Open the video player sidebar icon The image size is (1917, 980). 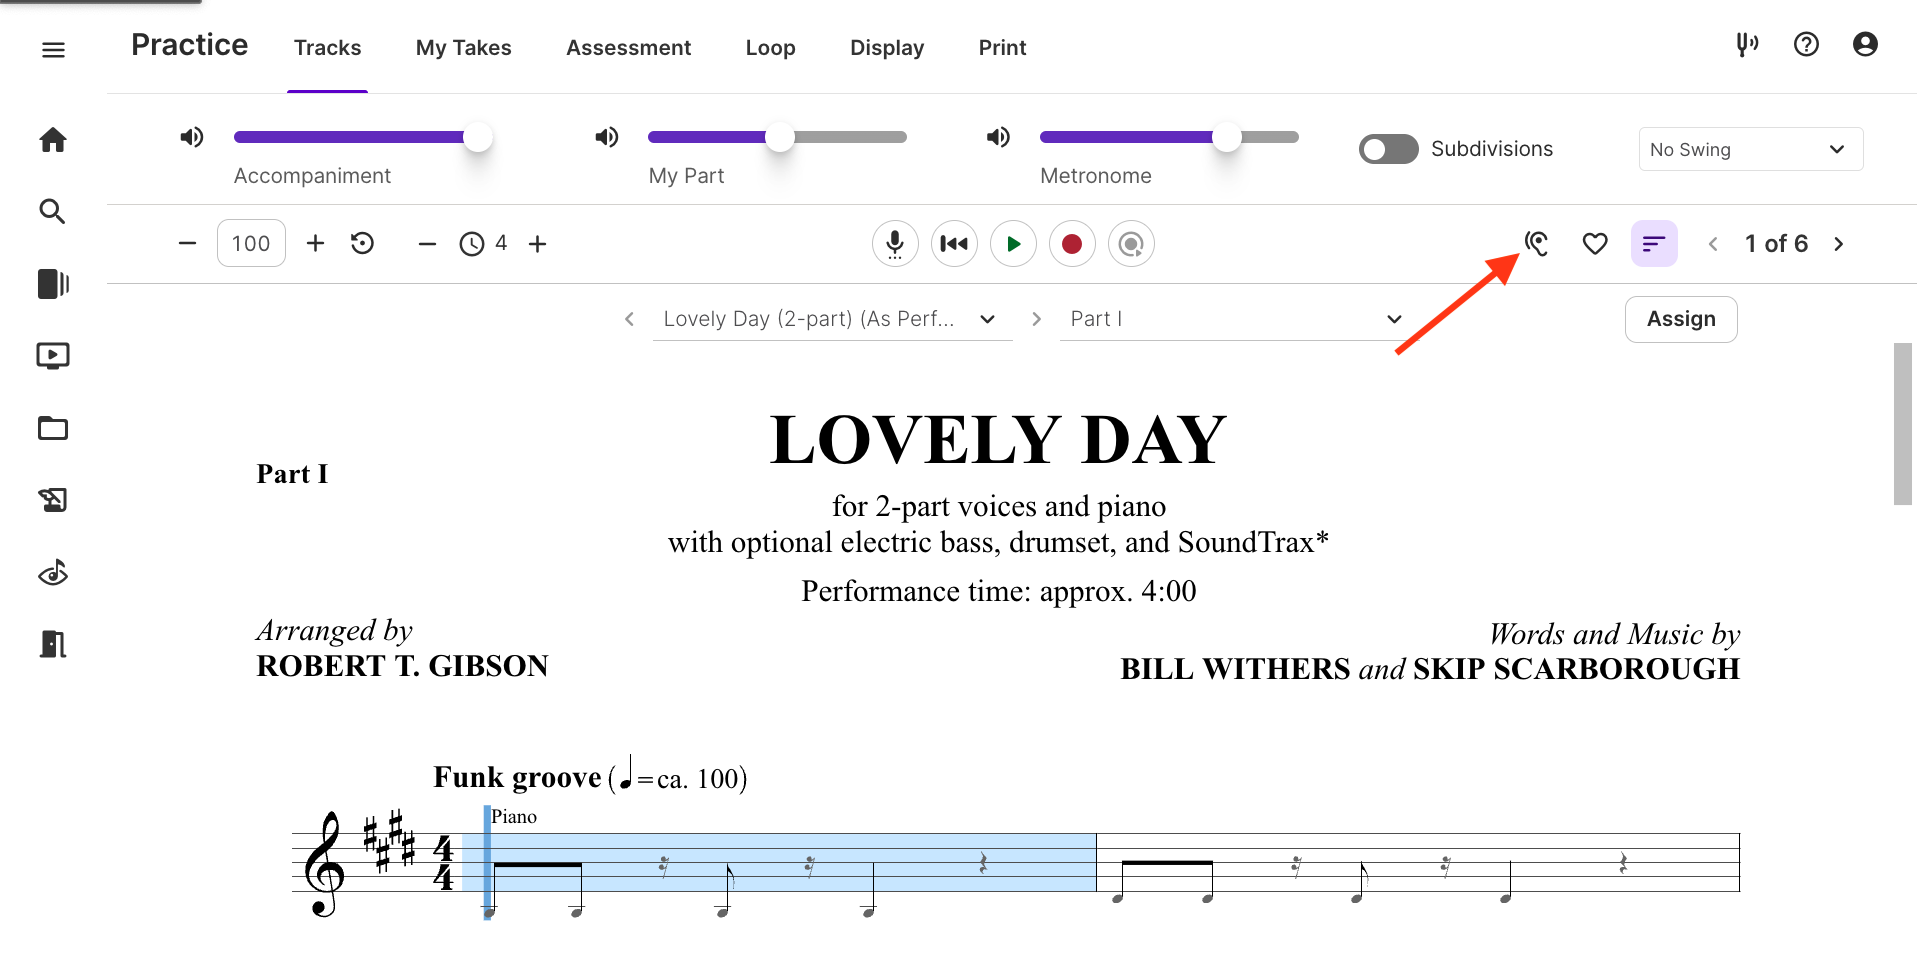click(53, 356)
